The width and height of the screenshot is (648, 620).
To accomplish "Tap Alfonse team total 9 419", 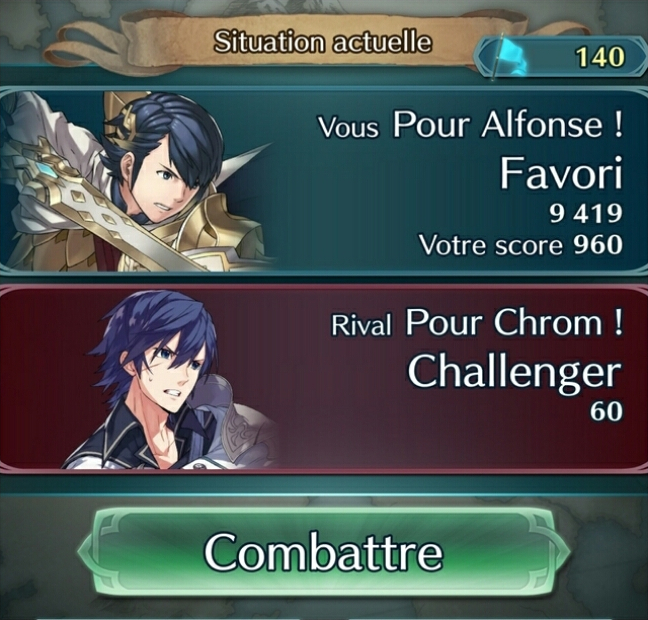I will (585, 214).
